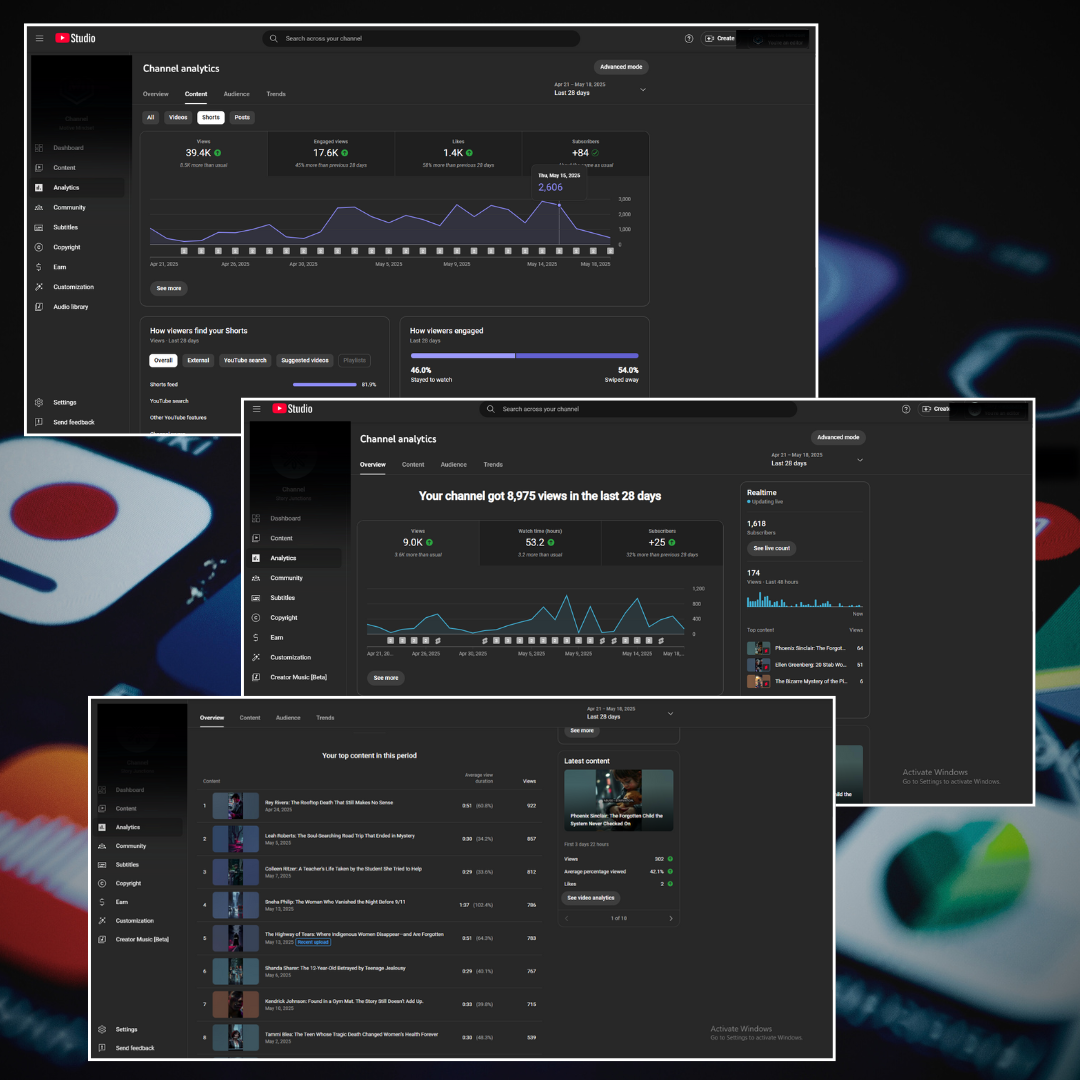The image size is (1080, 1080).
Task: Open the Creator Music icon in middle window sidebar
Action: (256, 678)
